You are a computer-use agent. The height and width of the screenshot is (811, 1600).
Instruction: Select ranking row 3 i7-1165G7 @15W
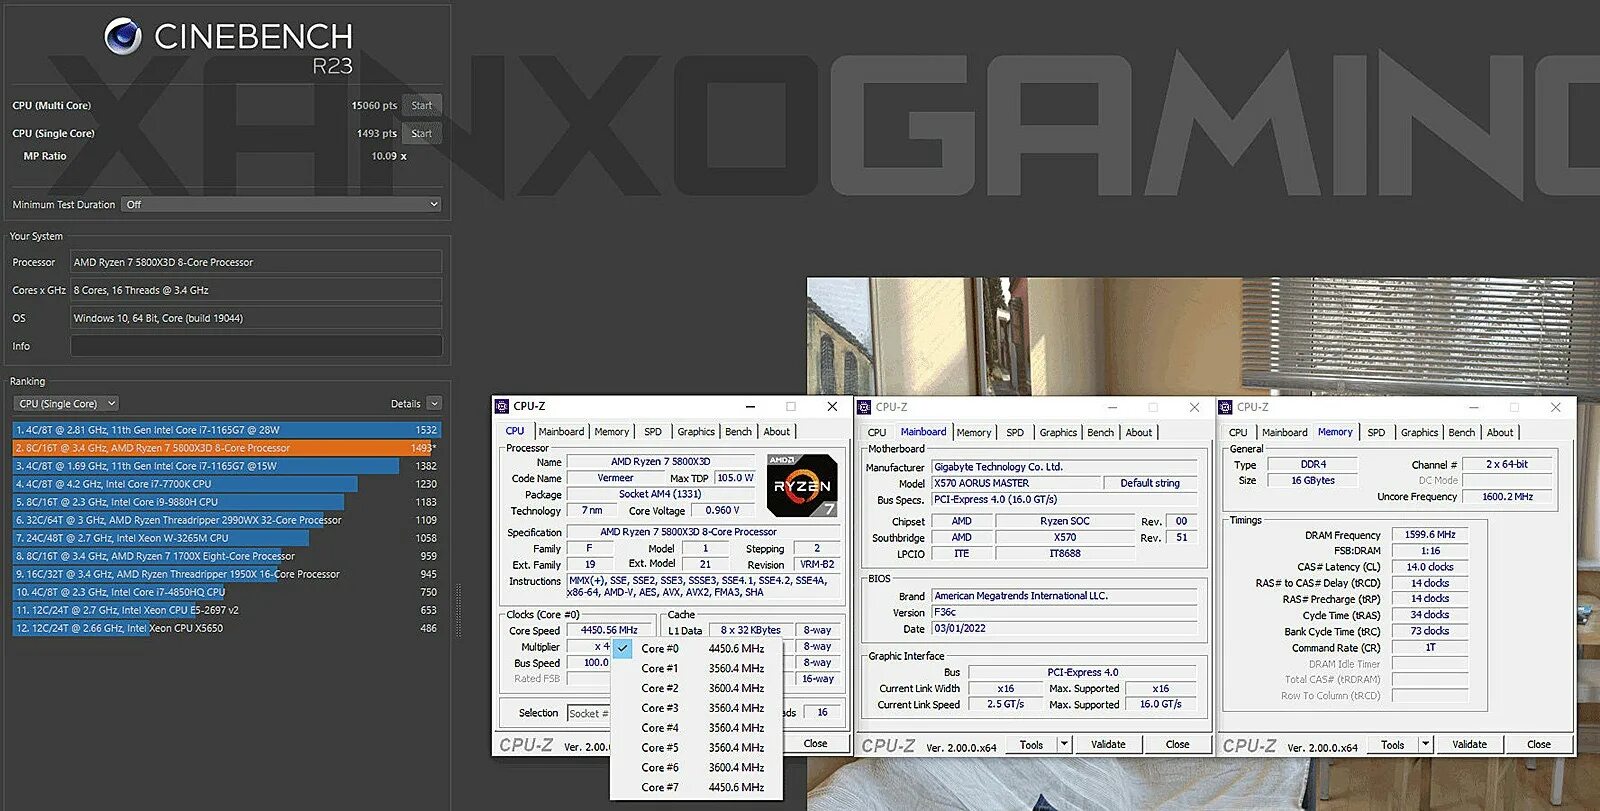[227, 466]
